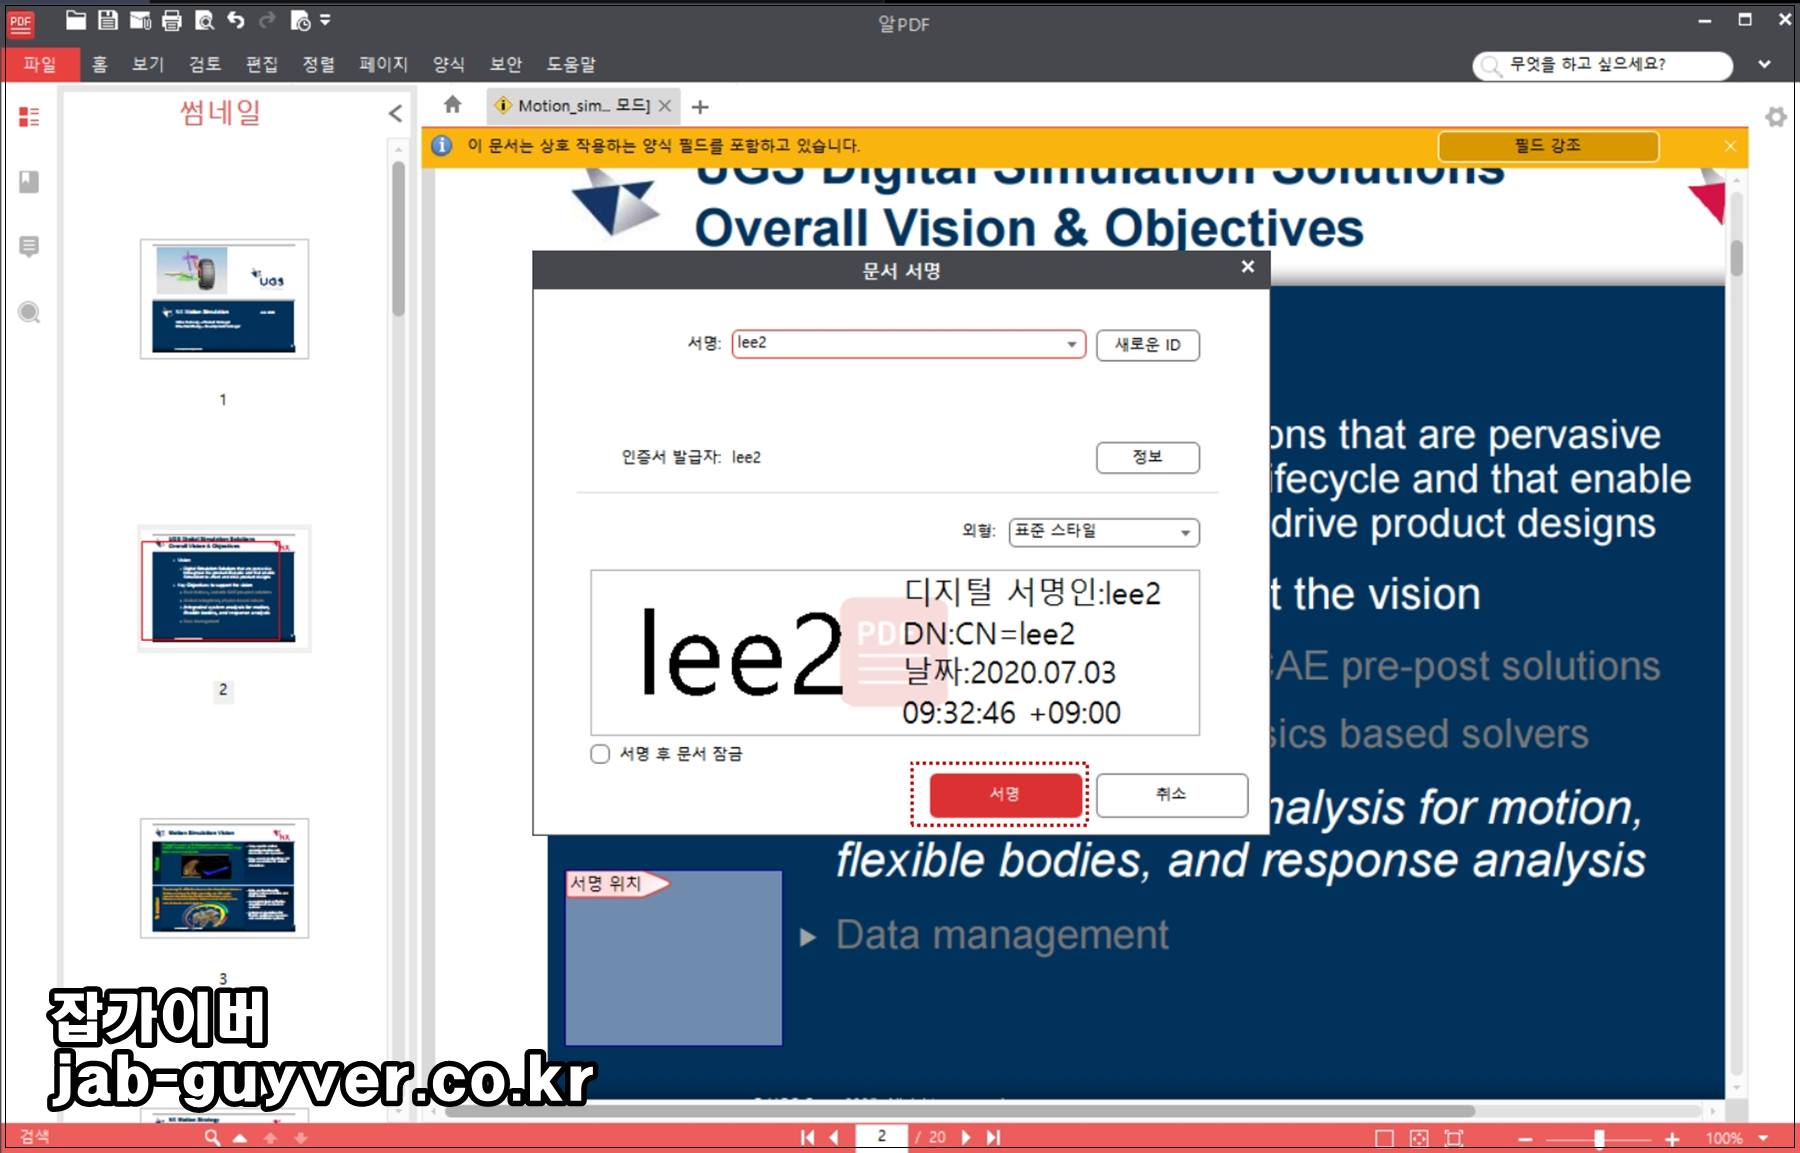Screen dimensions: 1800x1153
Task: Open the recent documents clock icon
Action: [300, 20]
